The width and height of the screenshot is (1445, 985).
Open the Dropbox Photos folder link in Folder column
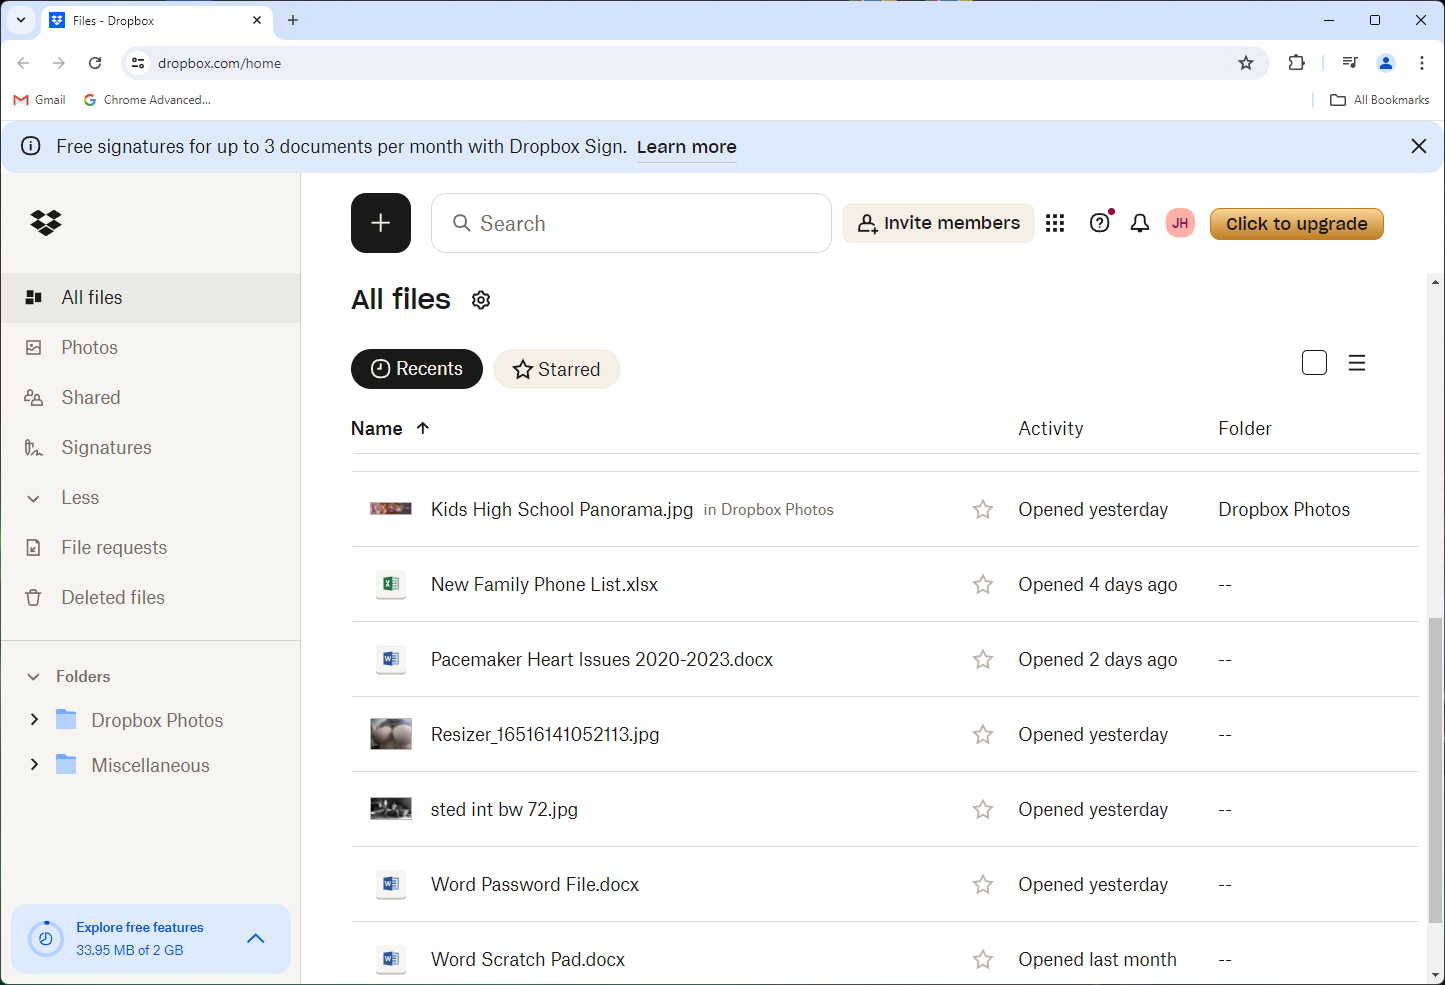tap(1284, 509)
